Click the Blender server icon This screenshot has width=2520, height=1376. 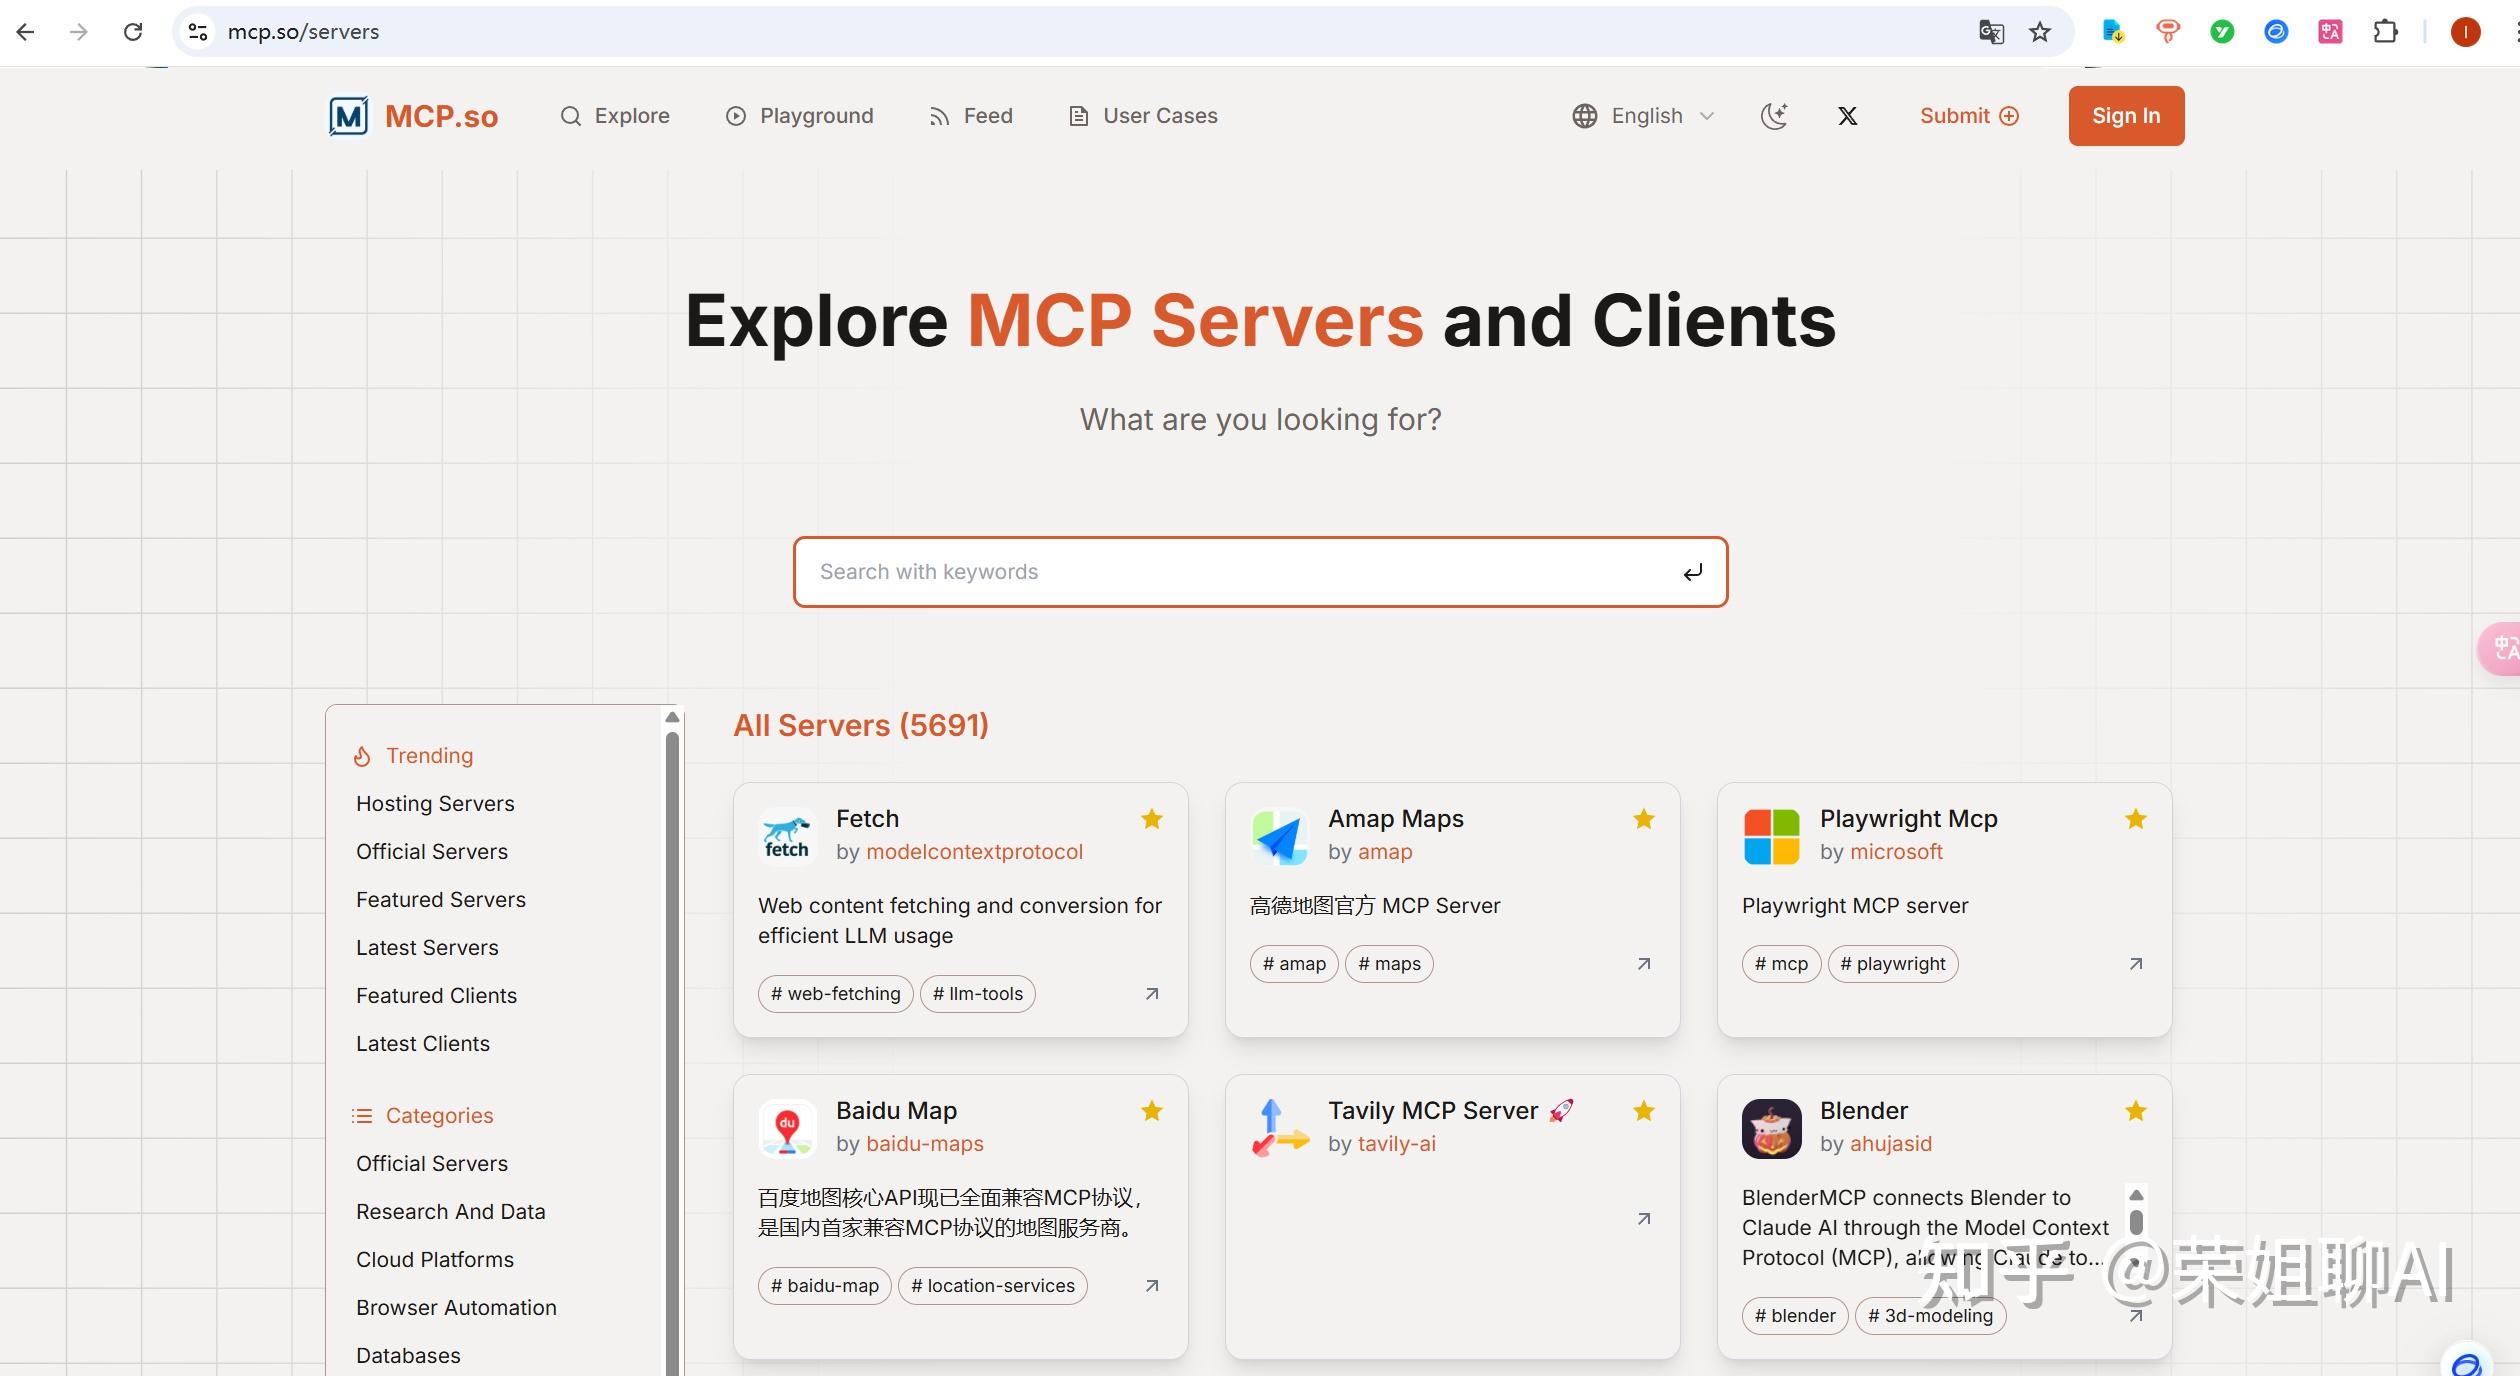(x=1770, y=1128)
